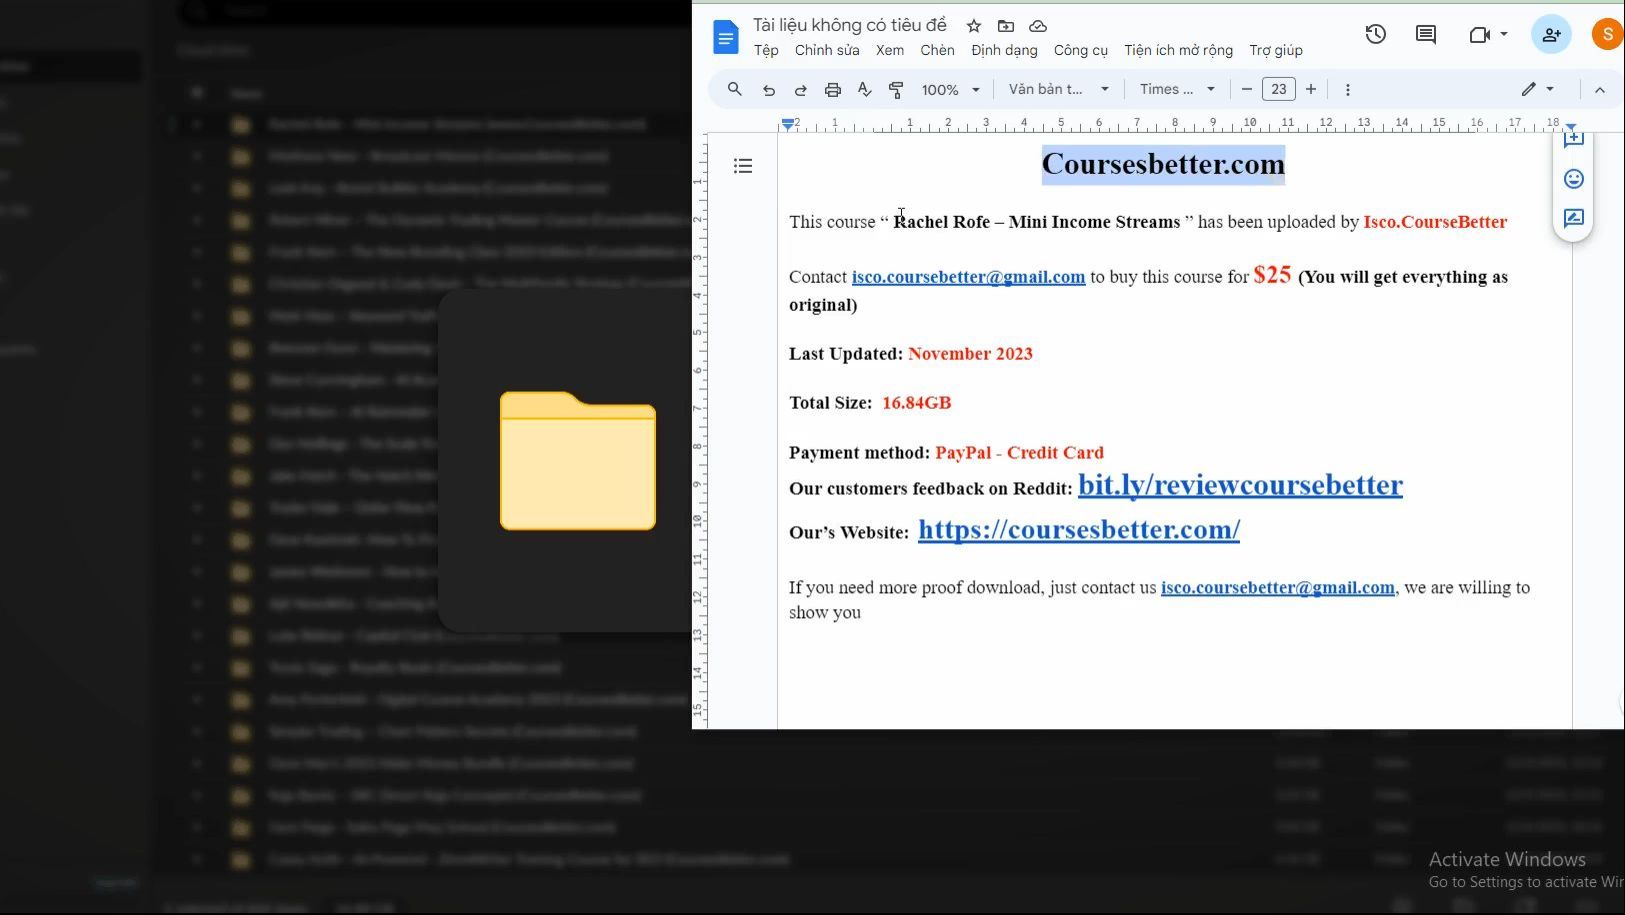Image resolution: width=1625 pixels, height=915 pixels.
Task: Activate the paint format tool
Action: [x=896, y=90]
